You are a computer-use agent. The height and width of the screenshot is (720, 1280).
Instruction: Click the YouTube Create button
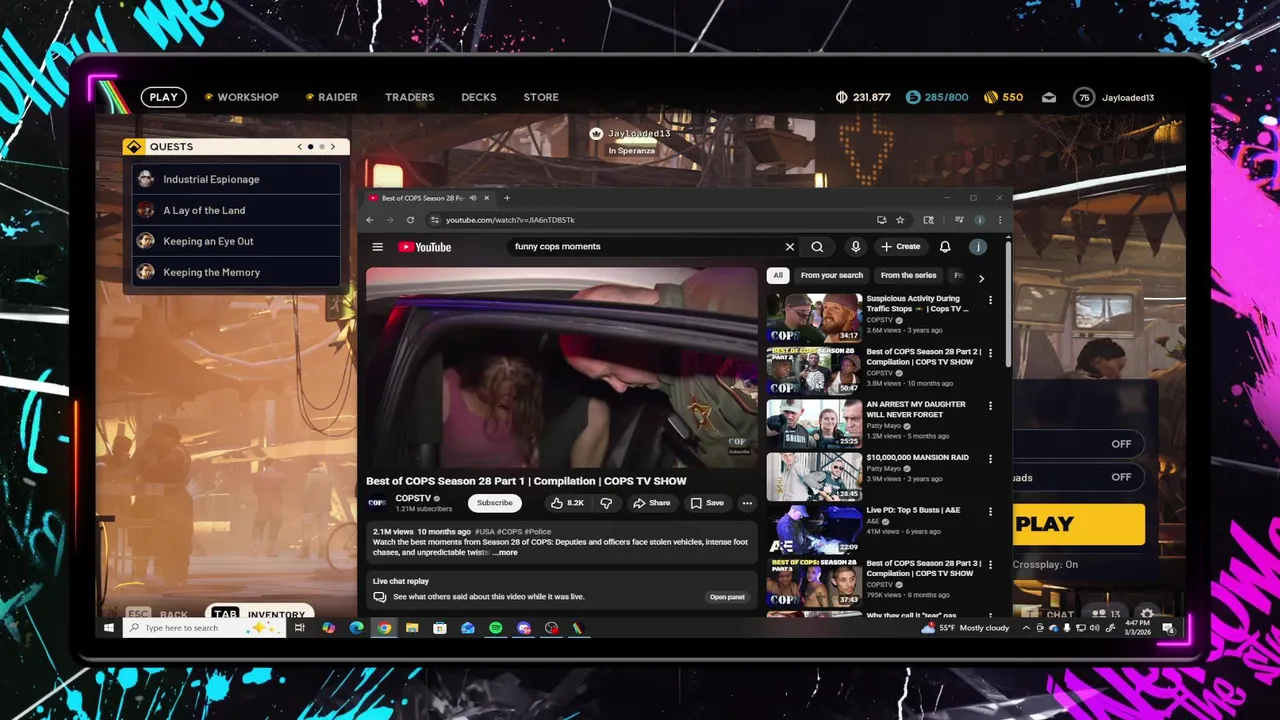pyautogui.click(x=900, y=247)
